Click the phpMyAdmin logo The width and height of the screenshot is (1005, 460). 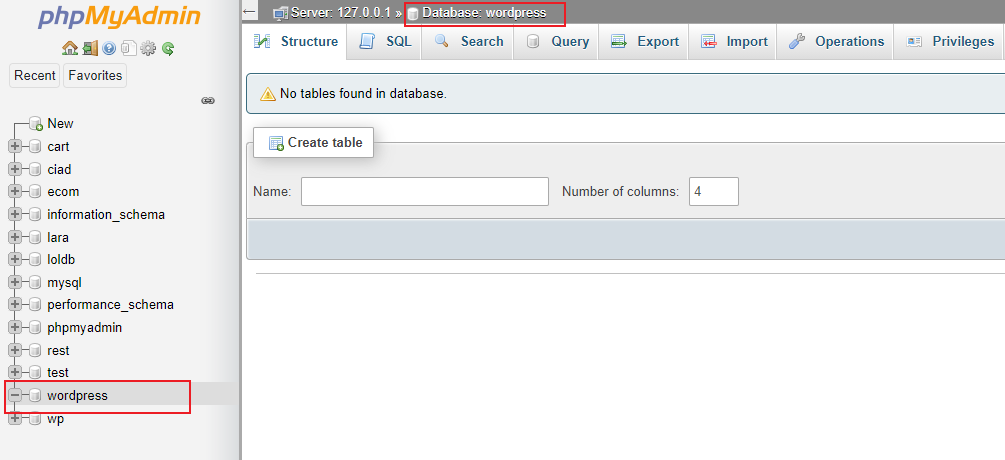(x=119, y=17)
